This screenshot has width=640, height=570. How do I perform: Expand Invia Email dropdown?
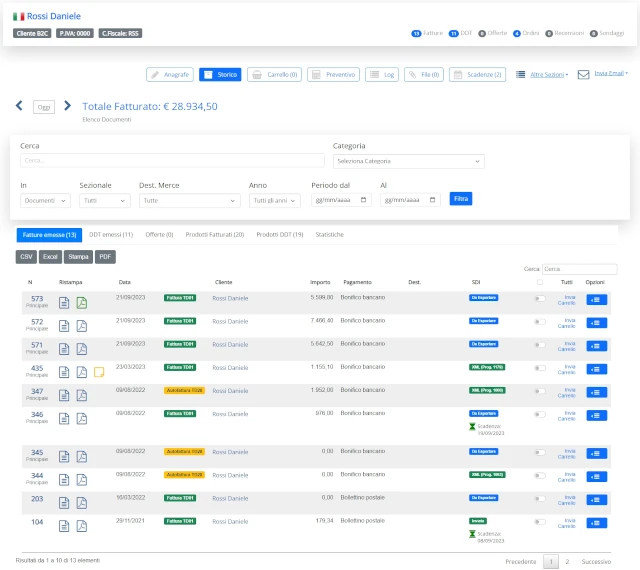pyautogui.click(x=611, y=73)
